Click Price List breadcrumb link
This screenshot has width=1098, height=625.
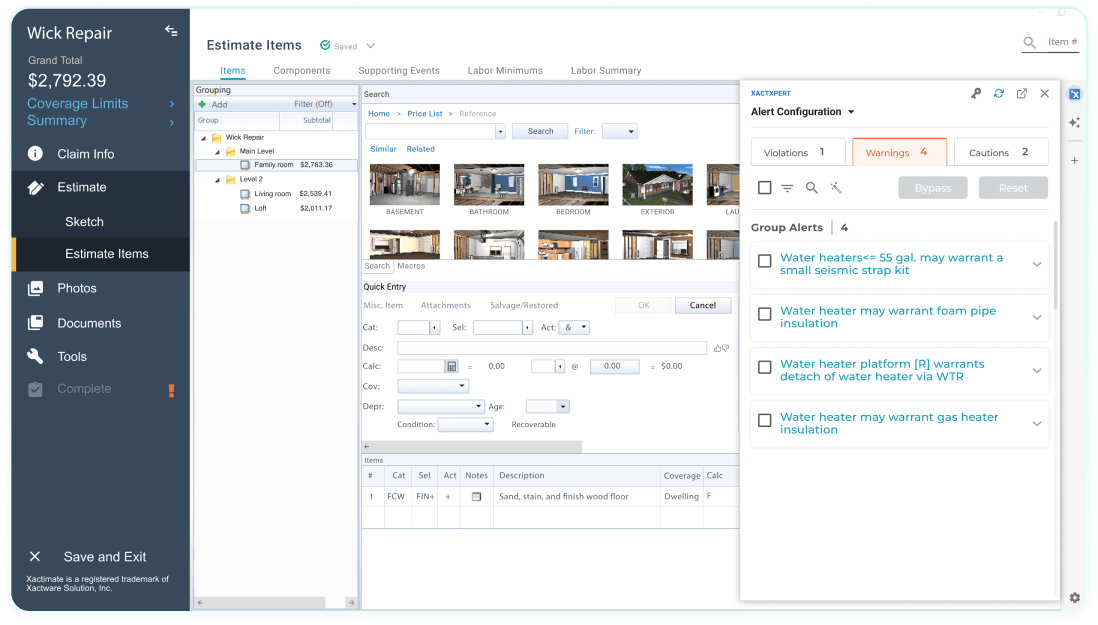(x=425, y=114)
